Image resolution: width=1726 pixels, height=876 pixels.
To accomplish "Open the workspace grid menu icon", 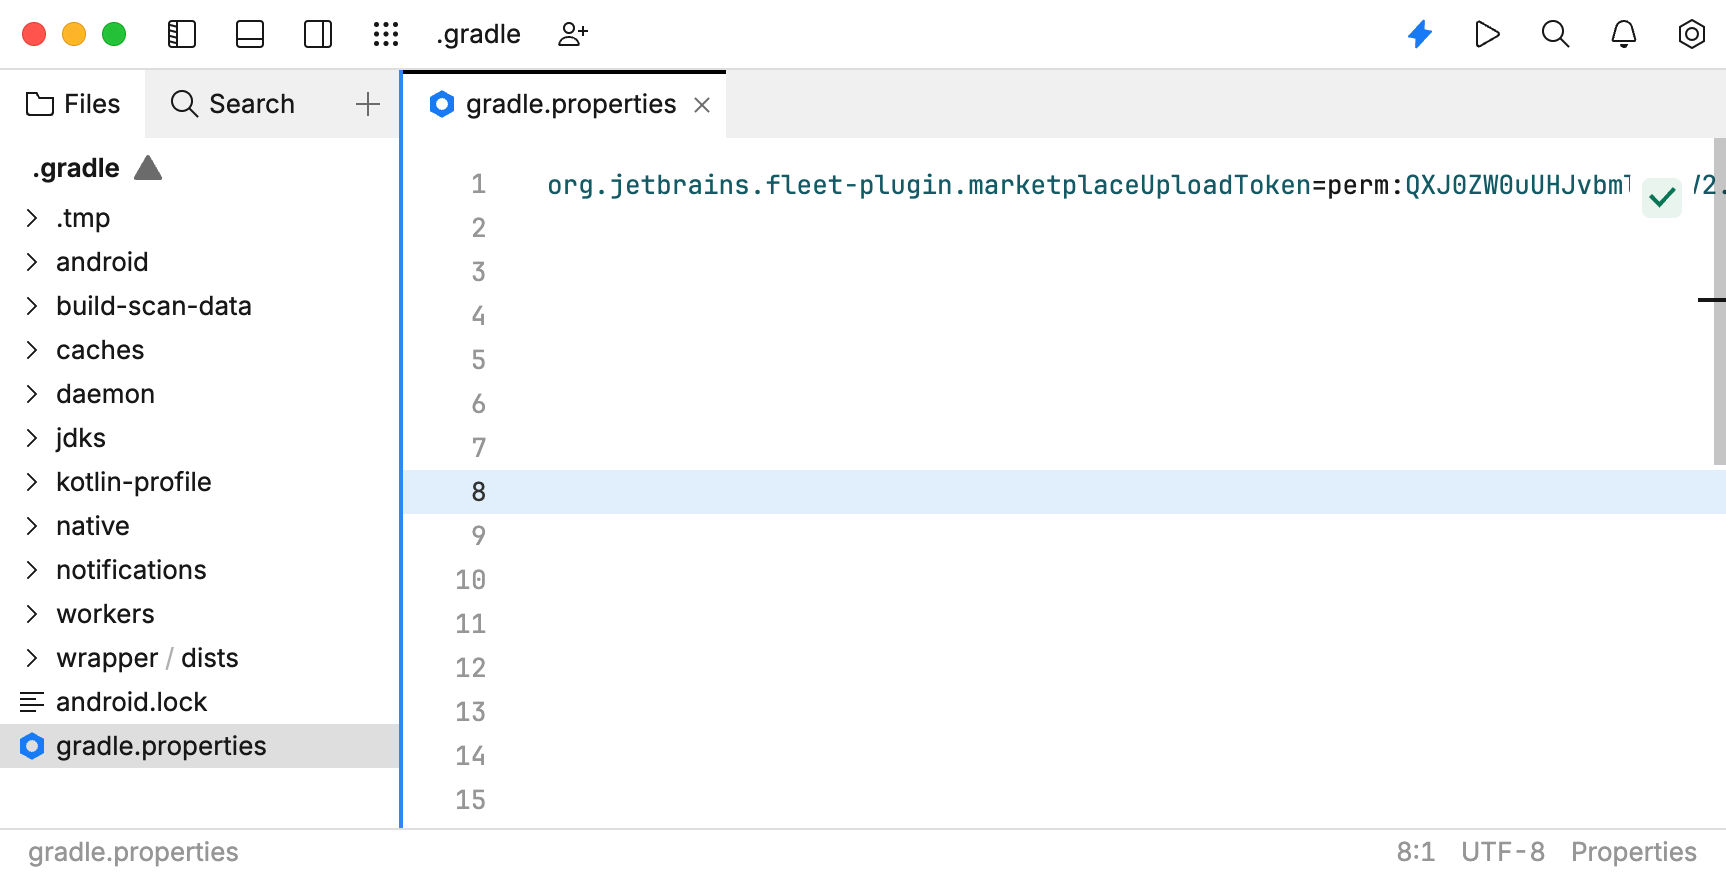I will pyautogui.click(x=386, y=34).
